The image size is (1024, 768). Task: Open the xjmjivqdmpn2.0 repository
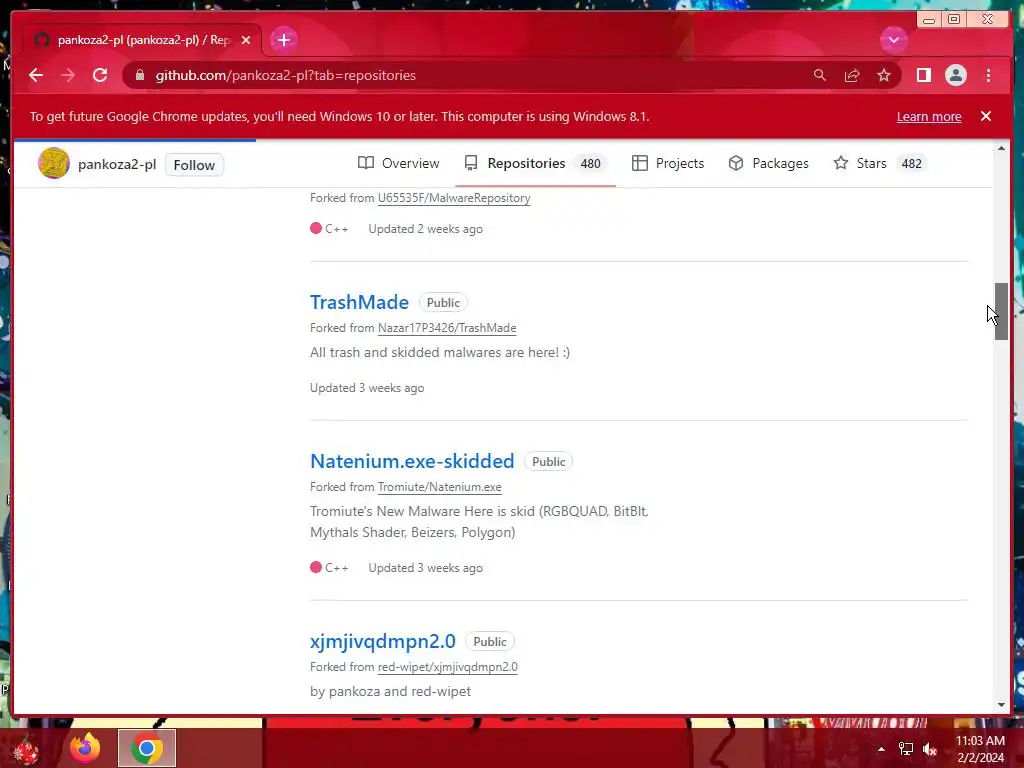coord(383,641)
